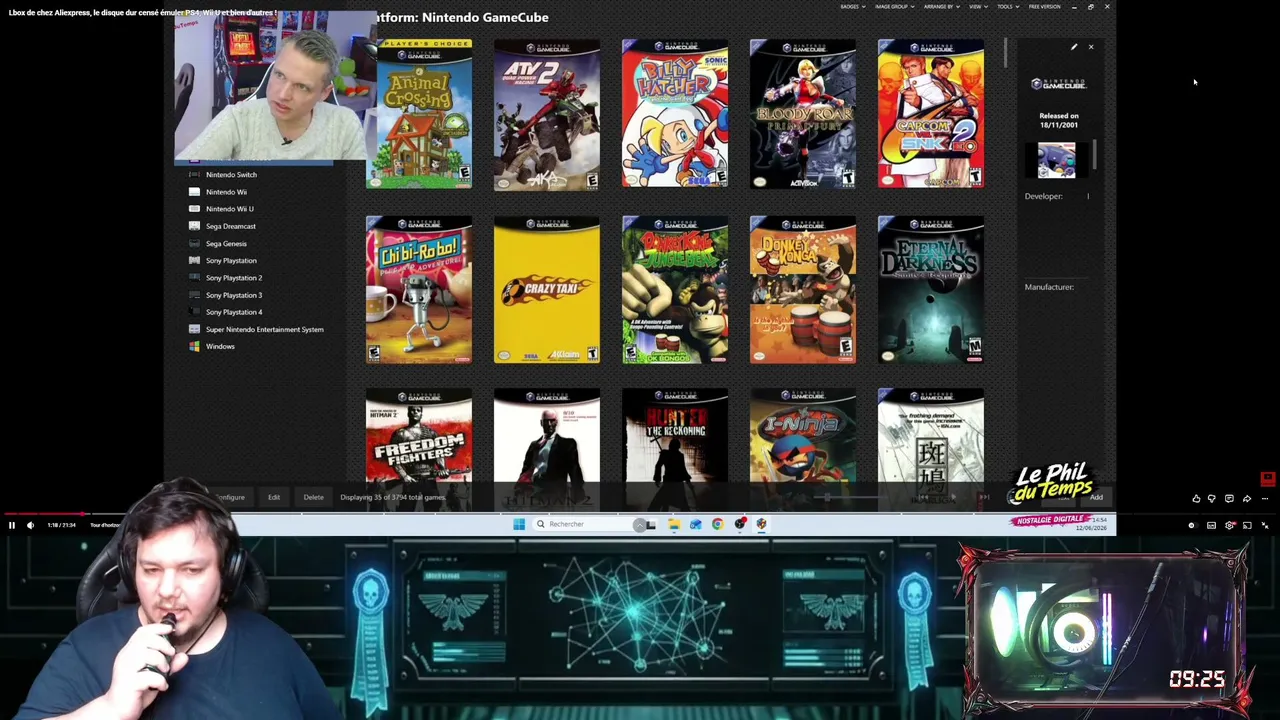Open Super Nintendo Entertainment System platform
Screen dimensions: 1280x720
click(264, 329)
